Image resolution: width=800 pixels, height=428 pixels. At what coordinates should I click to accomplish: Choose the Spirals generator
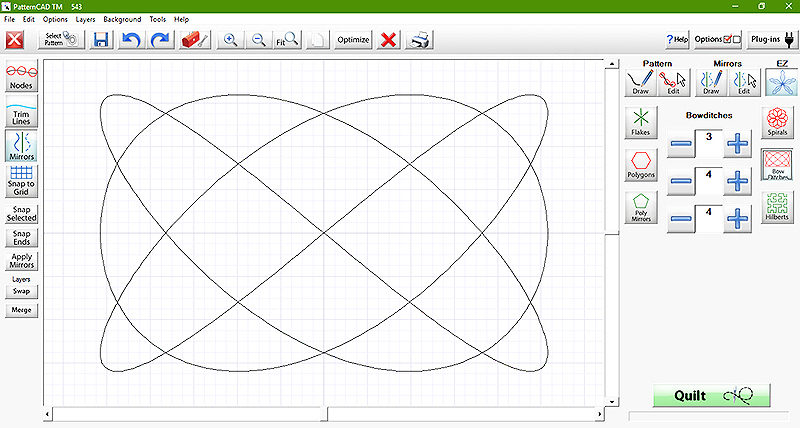[778, 123]
